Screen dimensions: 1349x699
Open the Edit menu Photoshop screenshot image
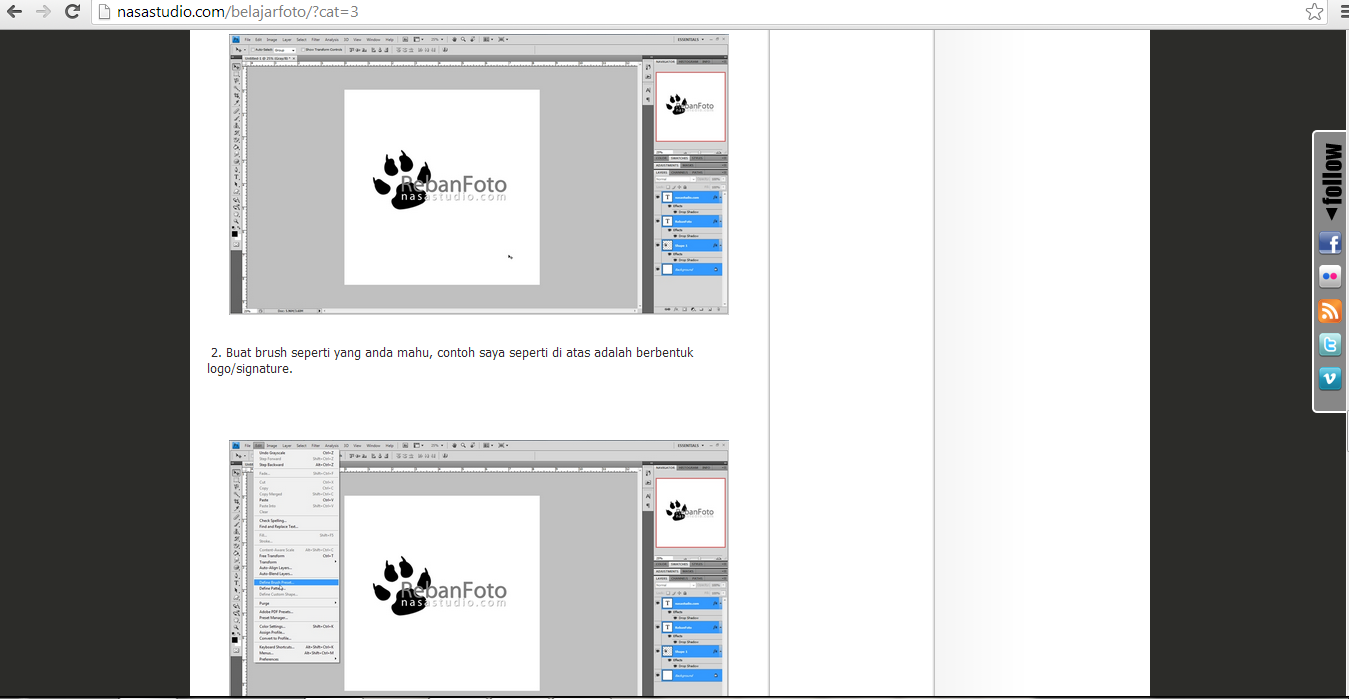[x=479, y=568]
